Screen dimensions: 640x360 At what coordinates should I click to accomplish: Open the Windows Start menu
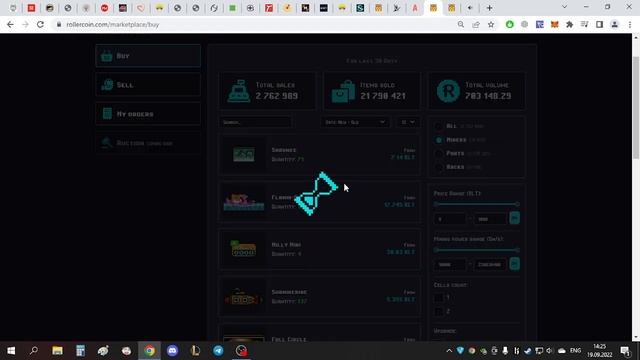pos(11,351)
